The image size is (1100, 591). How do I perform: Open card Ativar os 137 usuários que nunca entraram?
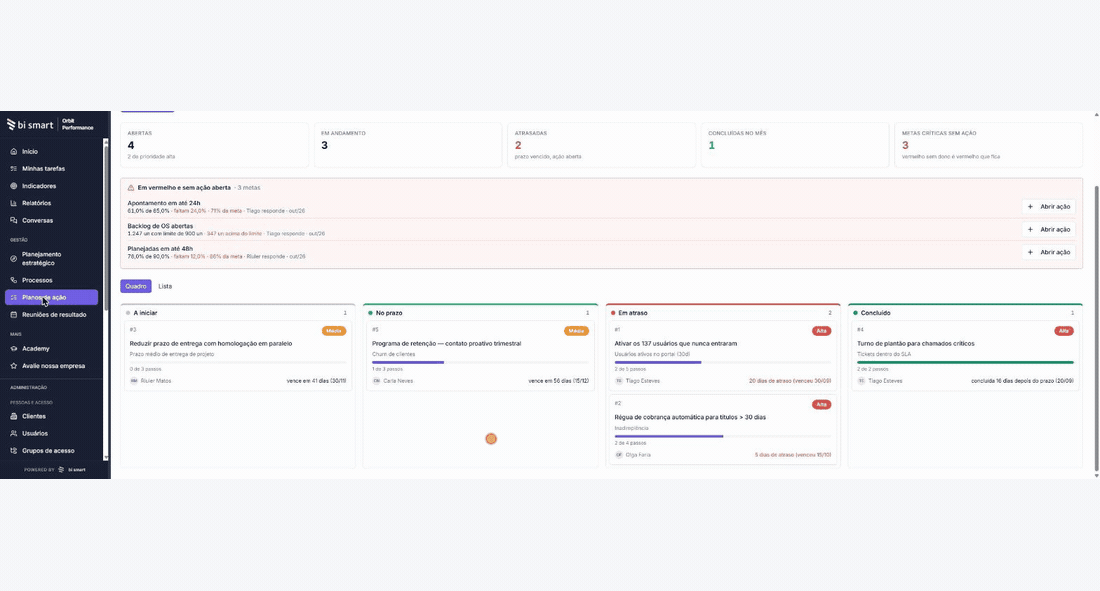coord(723,355)
